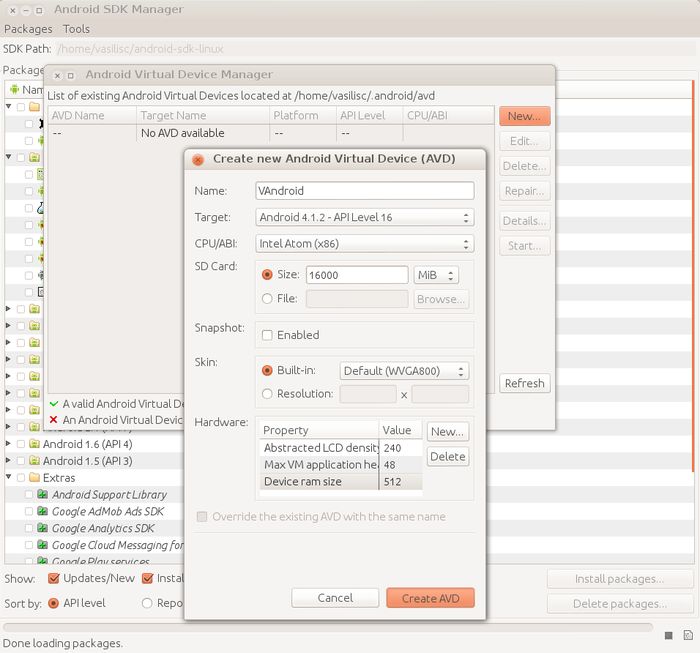This screenshot has width=700, height=653.
Task: Click the Android robot icon in Name header
Action: (14, 89)
